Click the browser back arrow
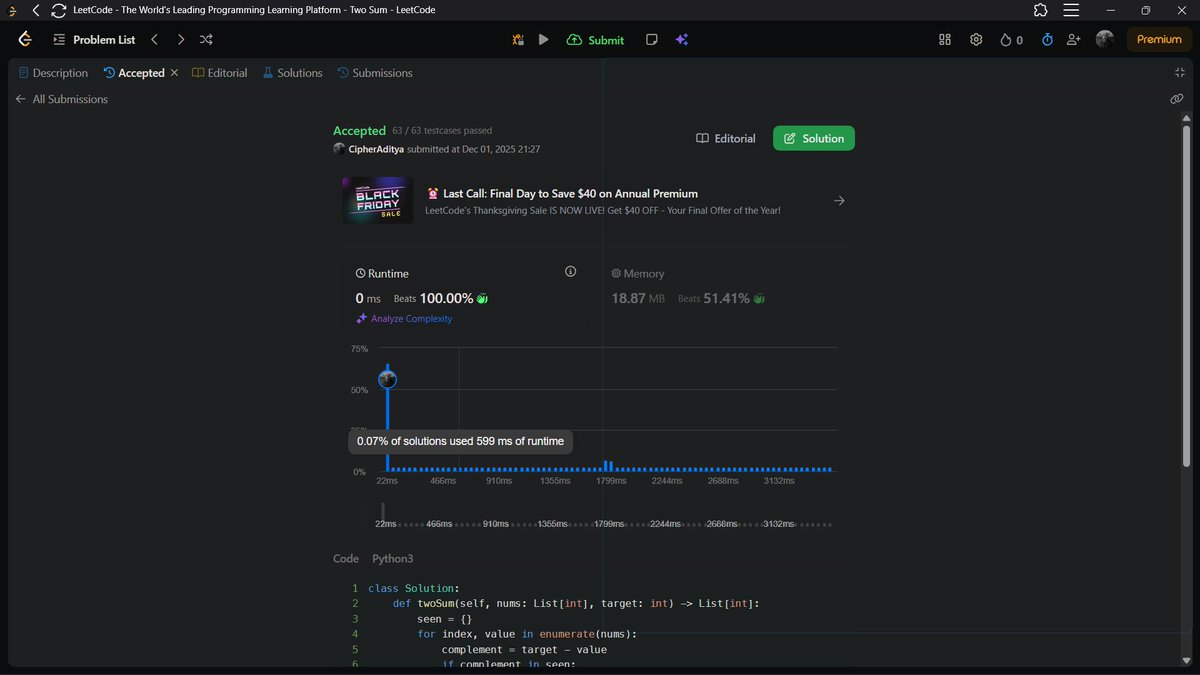1200x675 pixels. (37, 10)
